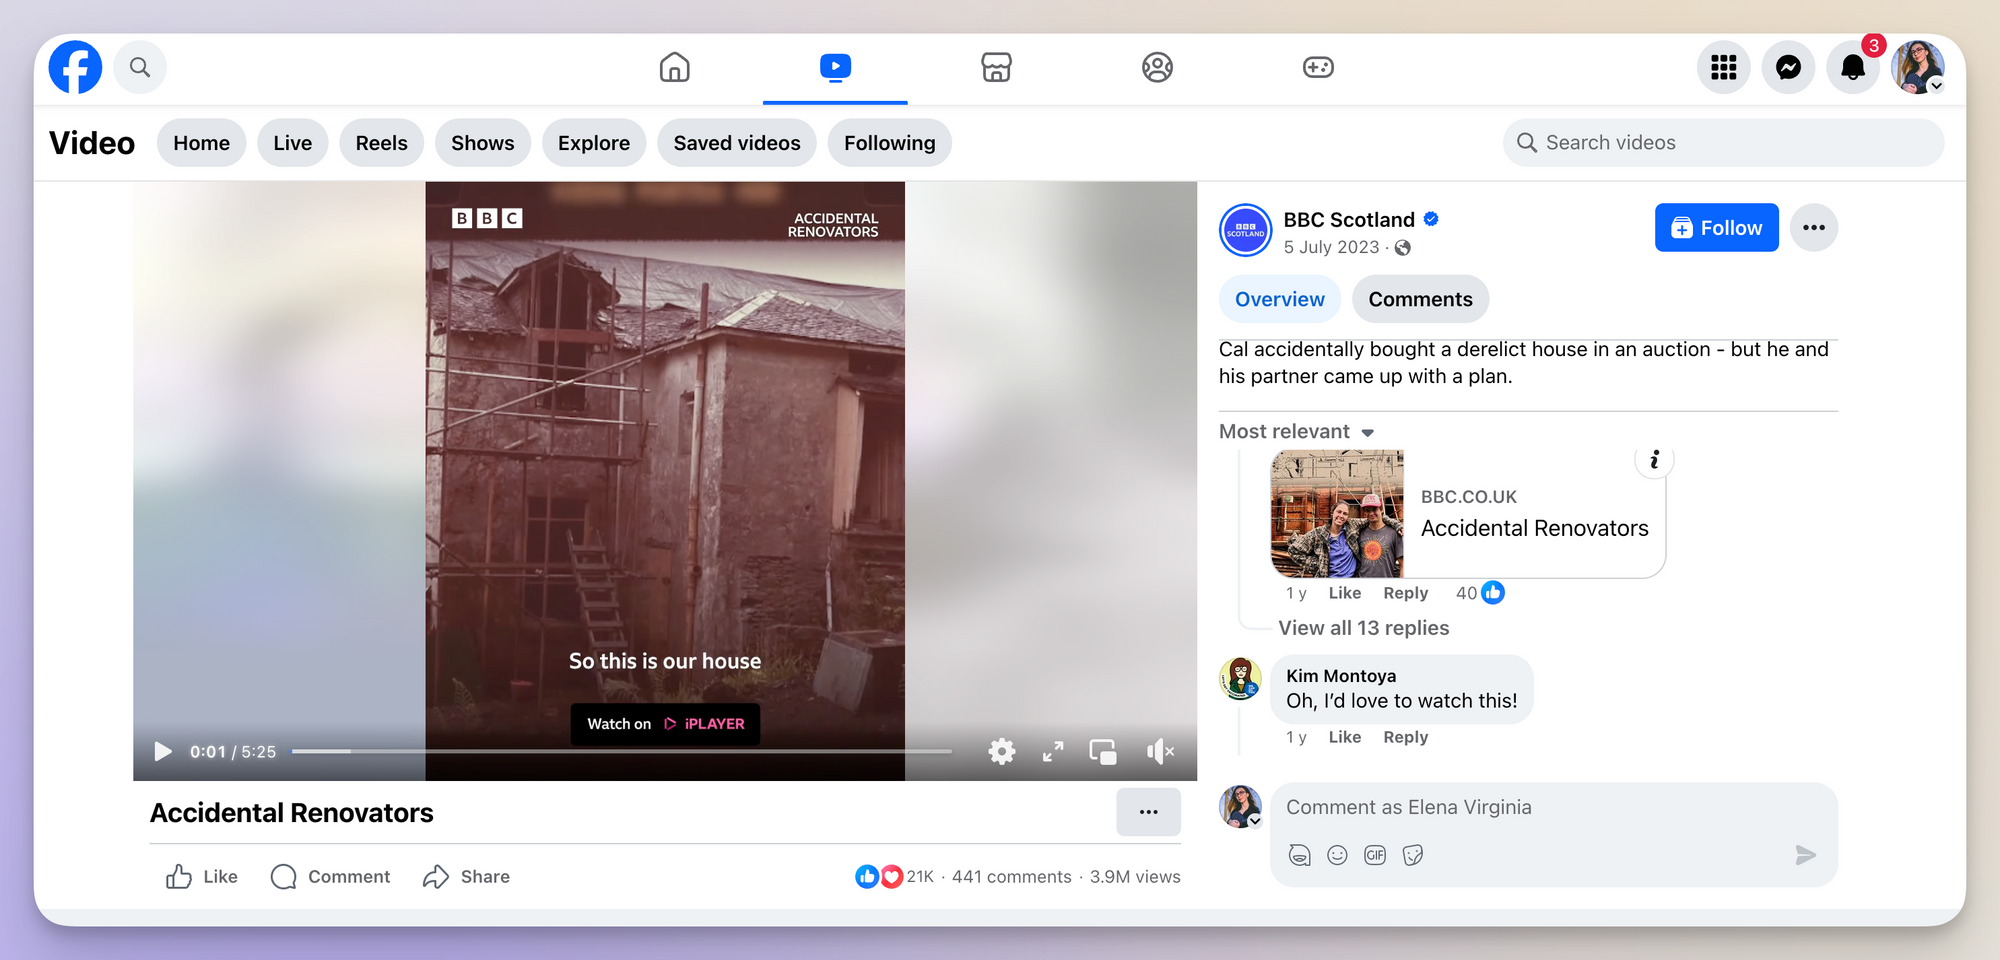Follow BBC Scotland

(1716, 228)
